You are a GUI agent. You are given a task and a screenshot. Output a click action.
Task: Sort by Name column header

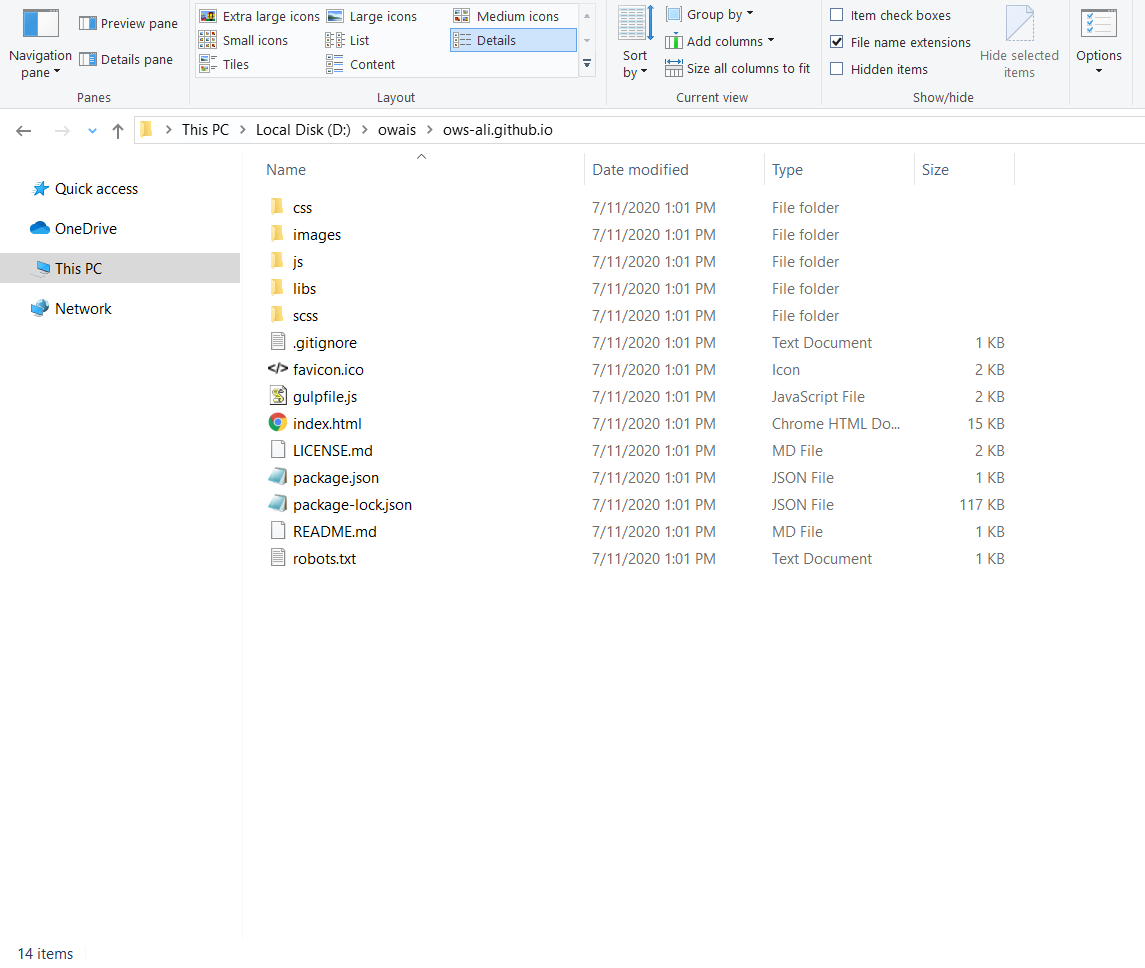[286, 170]
